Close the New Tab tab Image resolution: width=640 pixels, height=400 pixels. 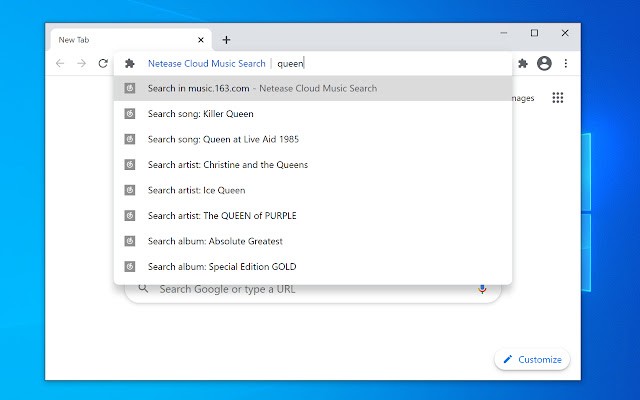201,40
